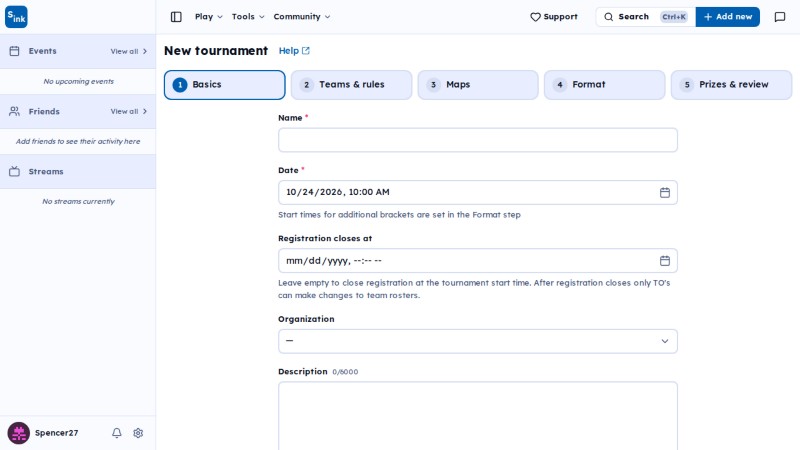This screenshot has height=450, width=800.
Task: Open the Date calendar picker icon
Action: (x=665, y=192)
